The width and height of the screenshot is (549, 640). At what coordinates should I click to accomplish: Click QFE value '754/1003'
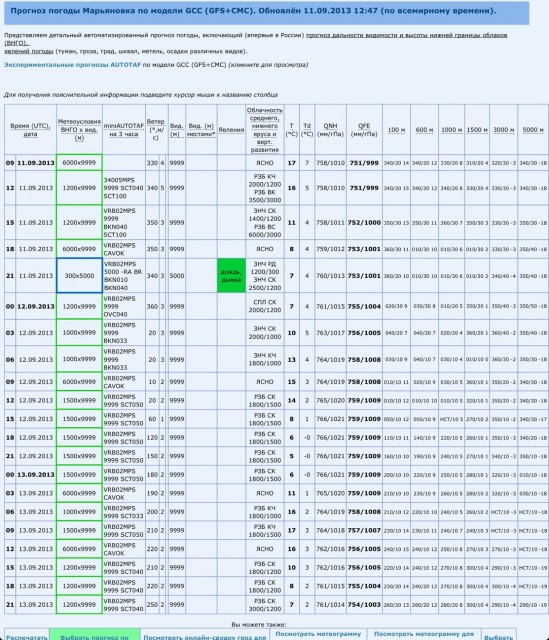pyautogui.click(x=364, y=604)
